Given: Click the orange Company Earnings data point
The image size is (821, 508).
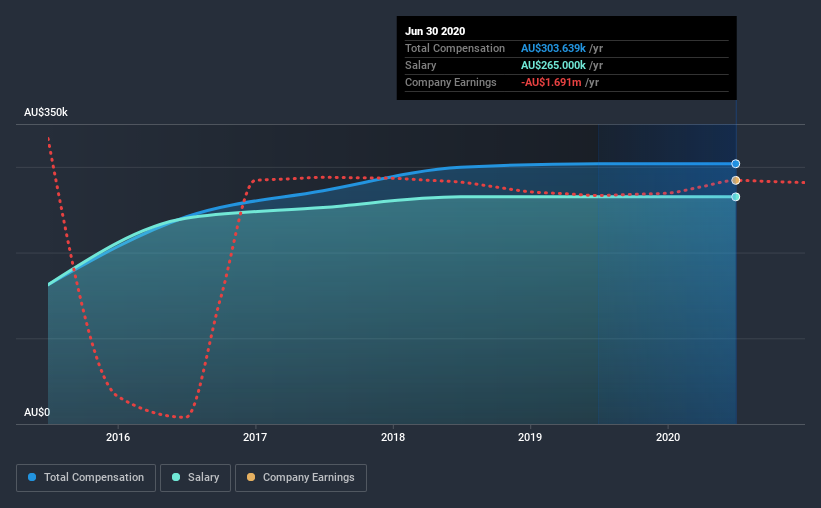Looking at the screenshot, I should click(x=736, y=180).
